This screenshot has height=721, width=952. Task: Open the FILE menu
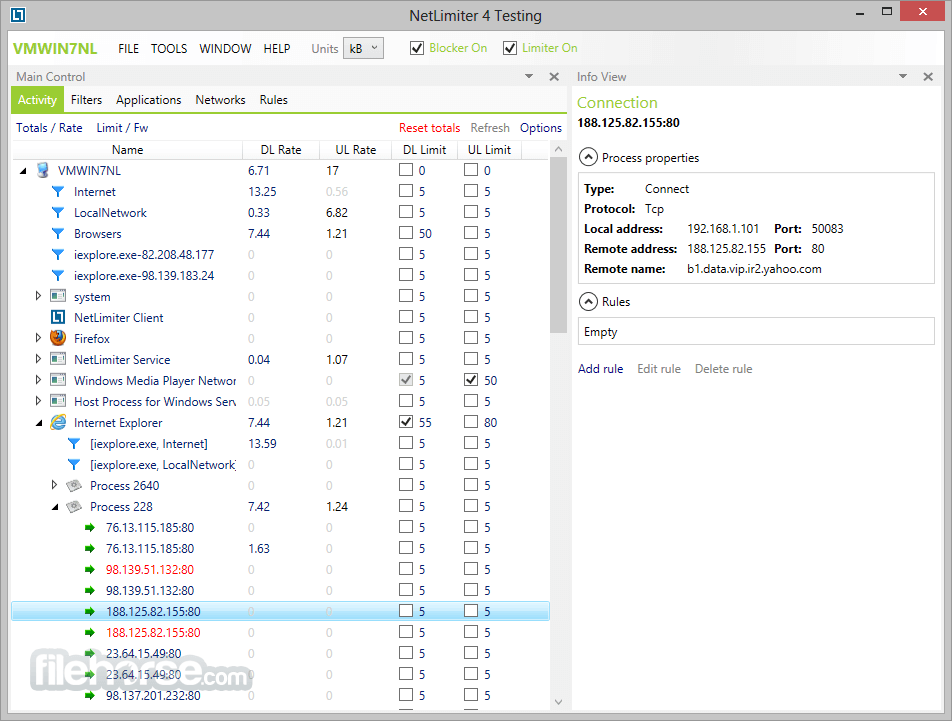[x=129, y=49]
